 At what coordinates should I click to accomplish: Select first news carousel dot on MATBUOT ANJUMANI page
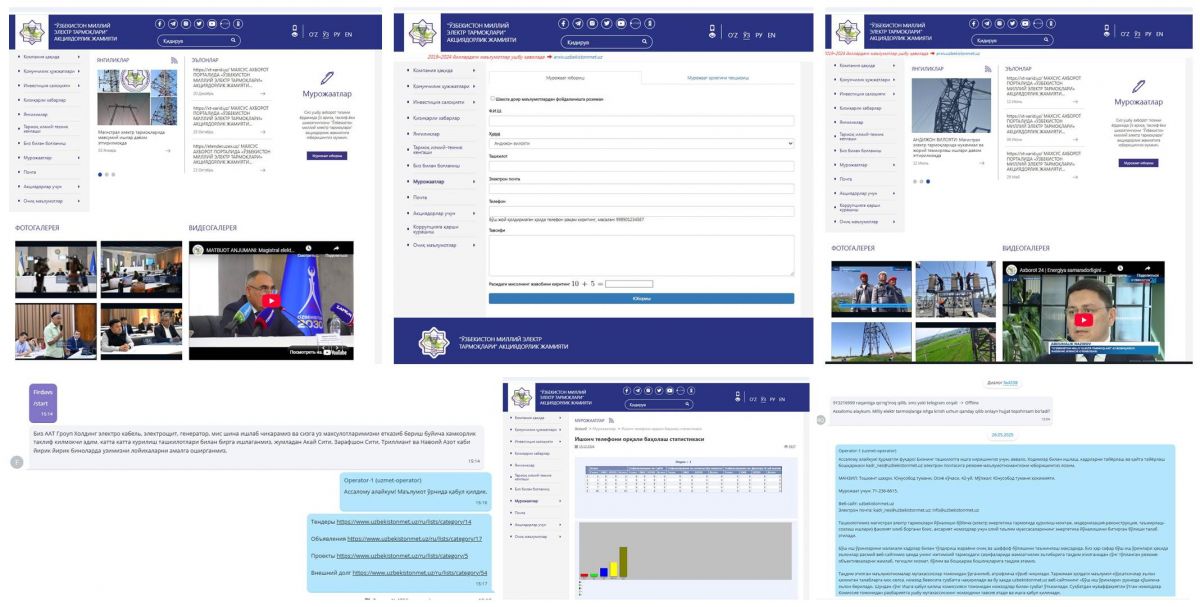pyautogui.click(x=99, y=174)
